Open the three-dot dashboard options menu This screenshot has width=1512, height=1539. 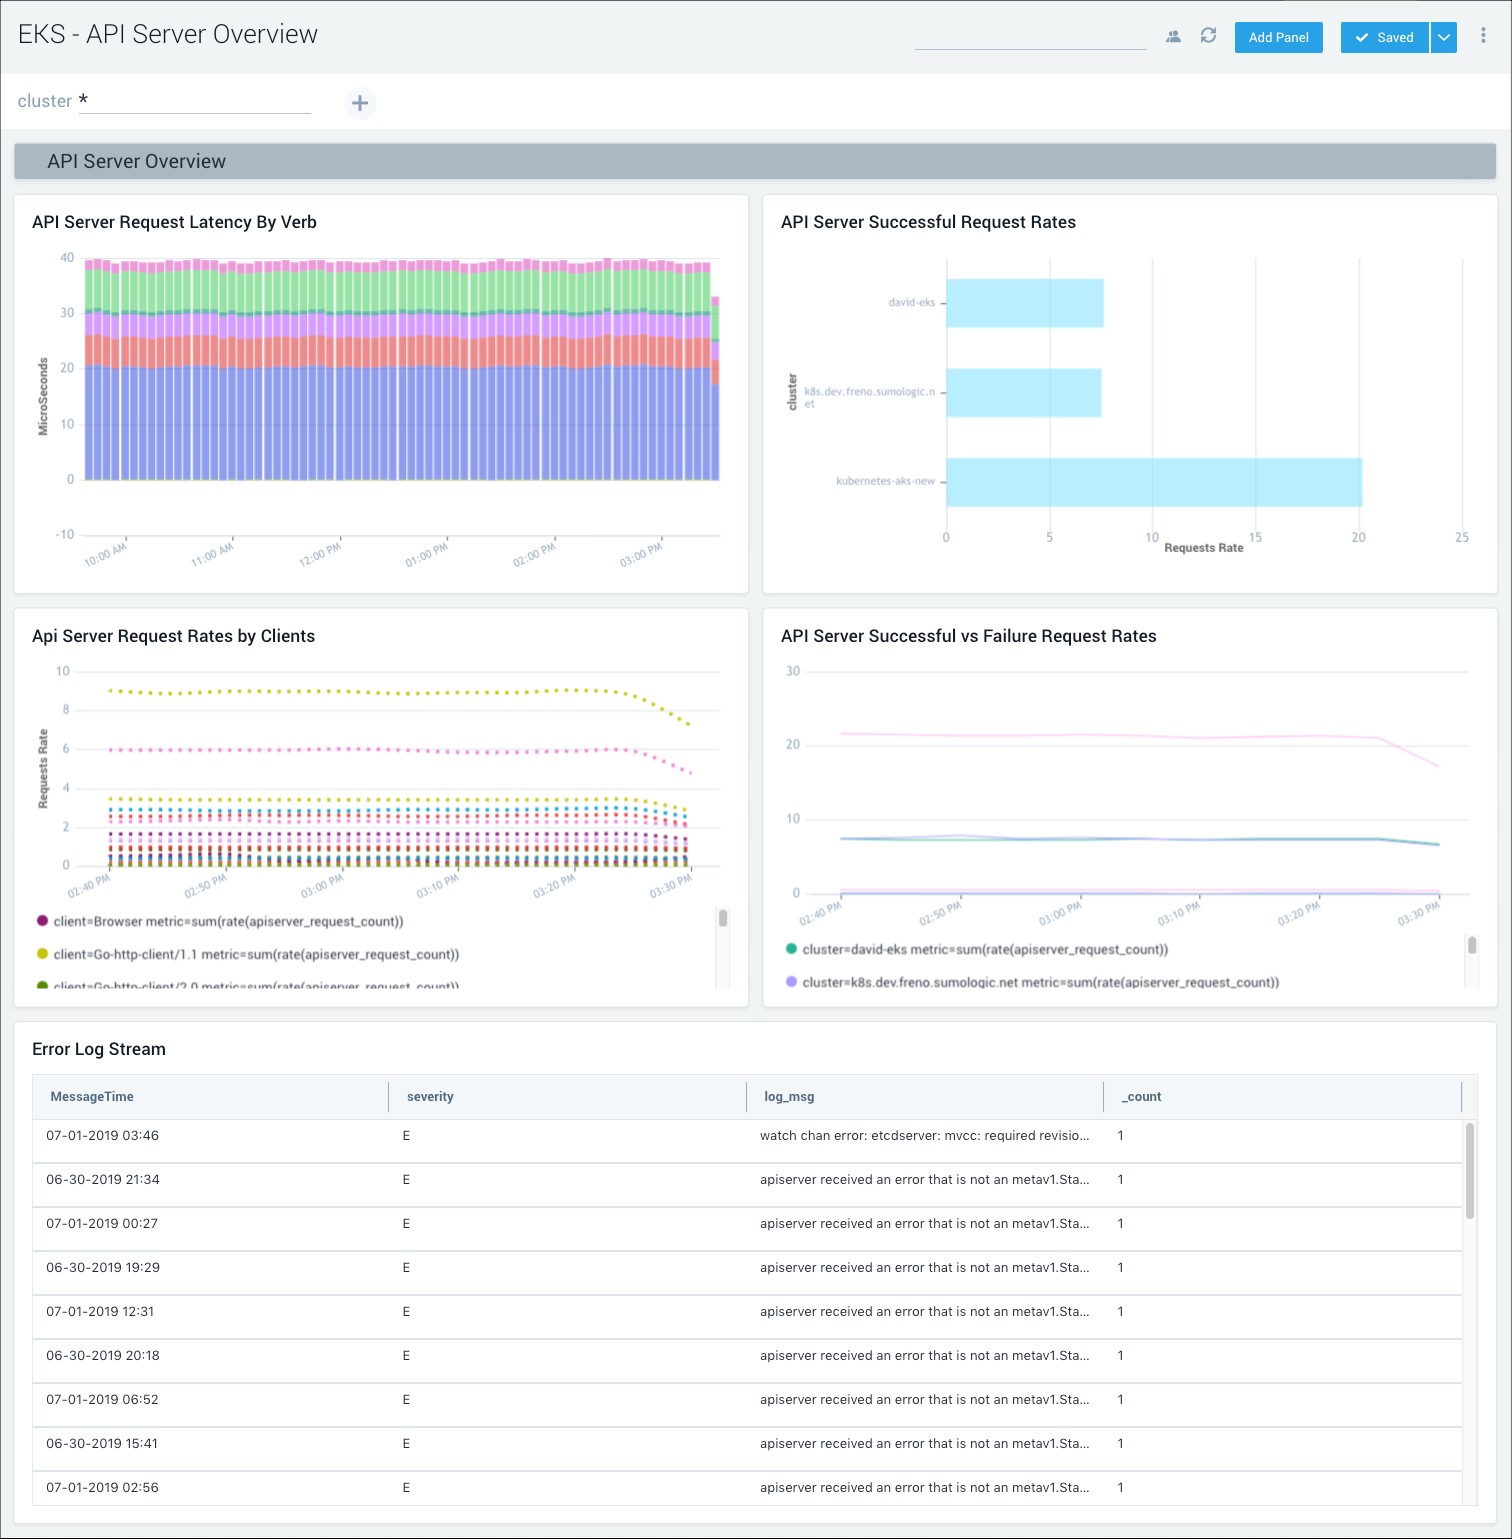tap(1484, 35)
